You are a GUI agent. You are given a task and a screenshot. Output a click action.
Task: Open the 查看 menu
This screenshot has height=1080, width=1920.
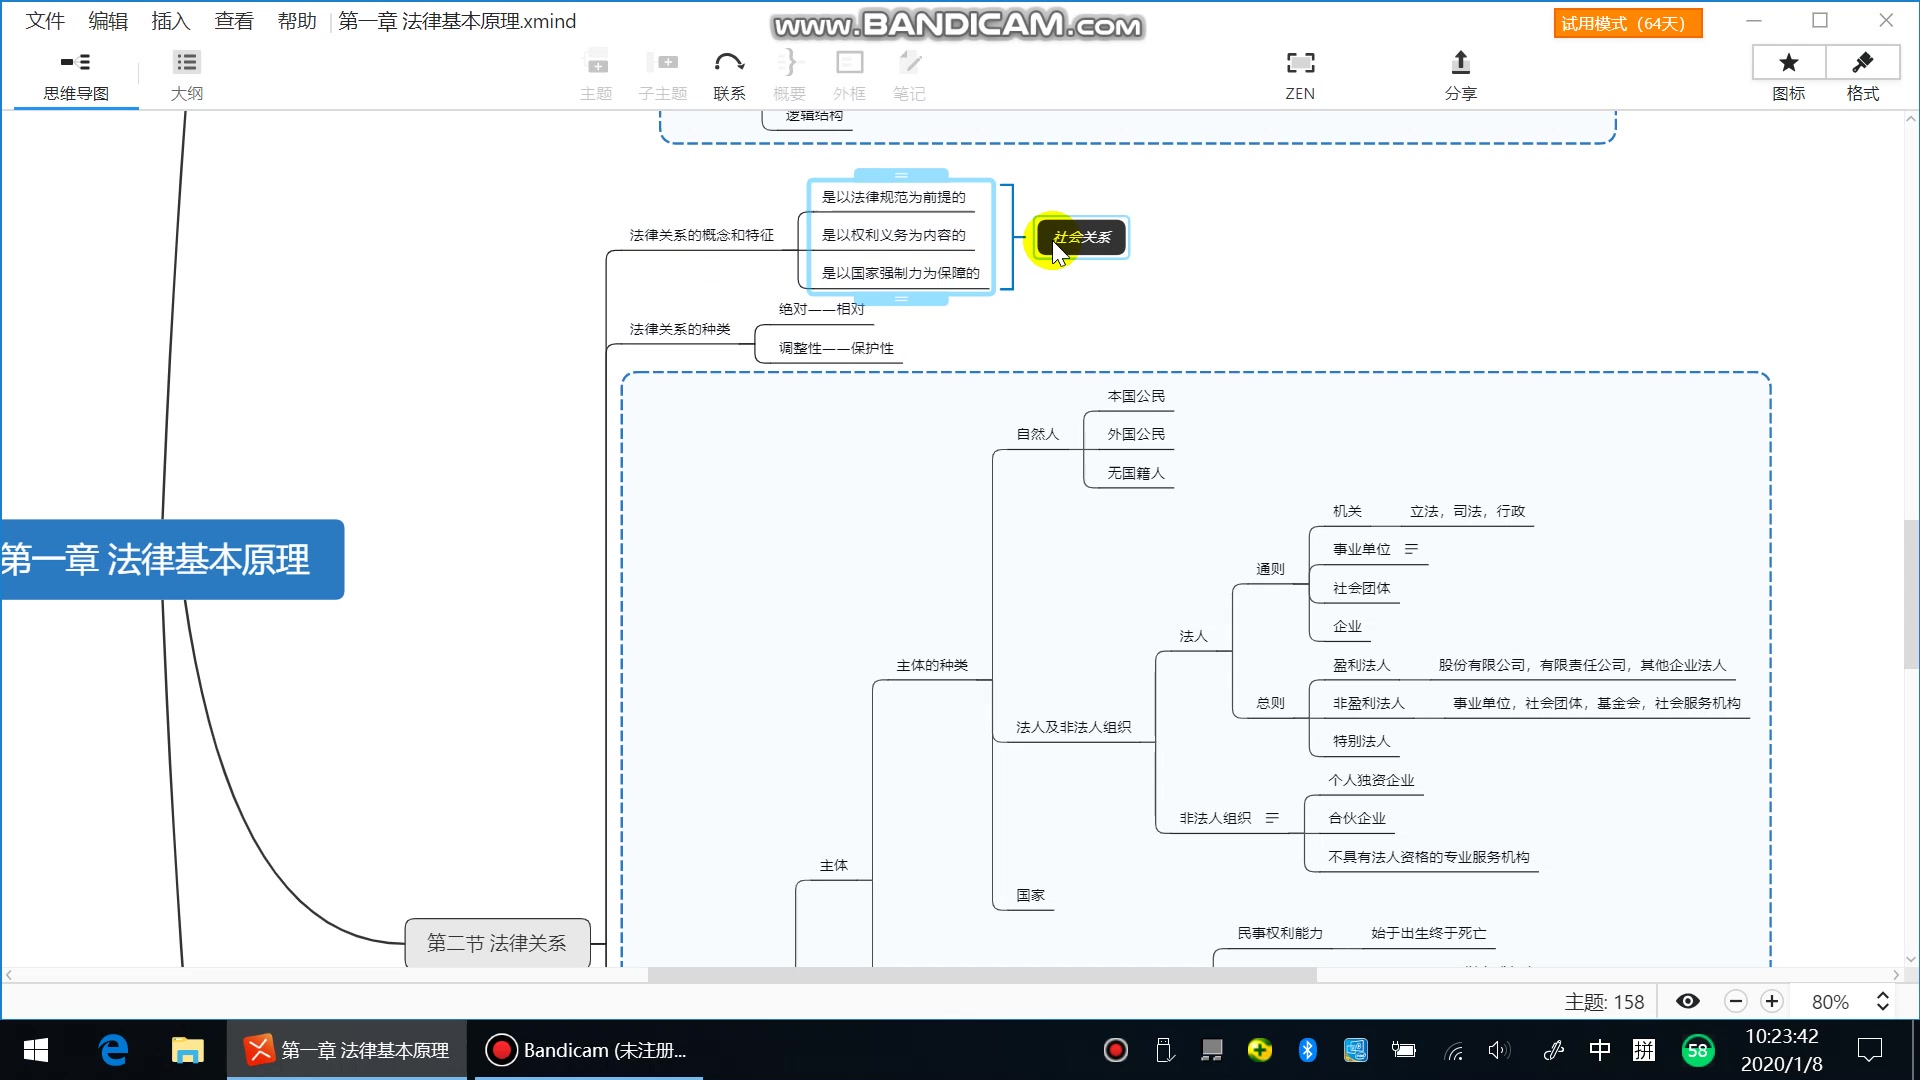point(233,21)
